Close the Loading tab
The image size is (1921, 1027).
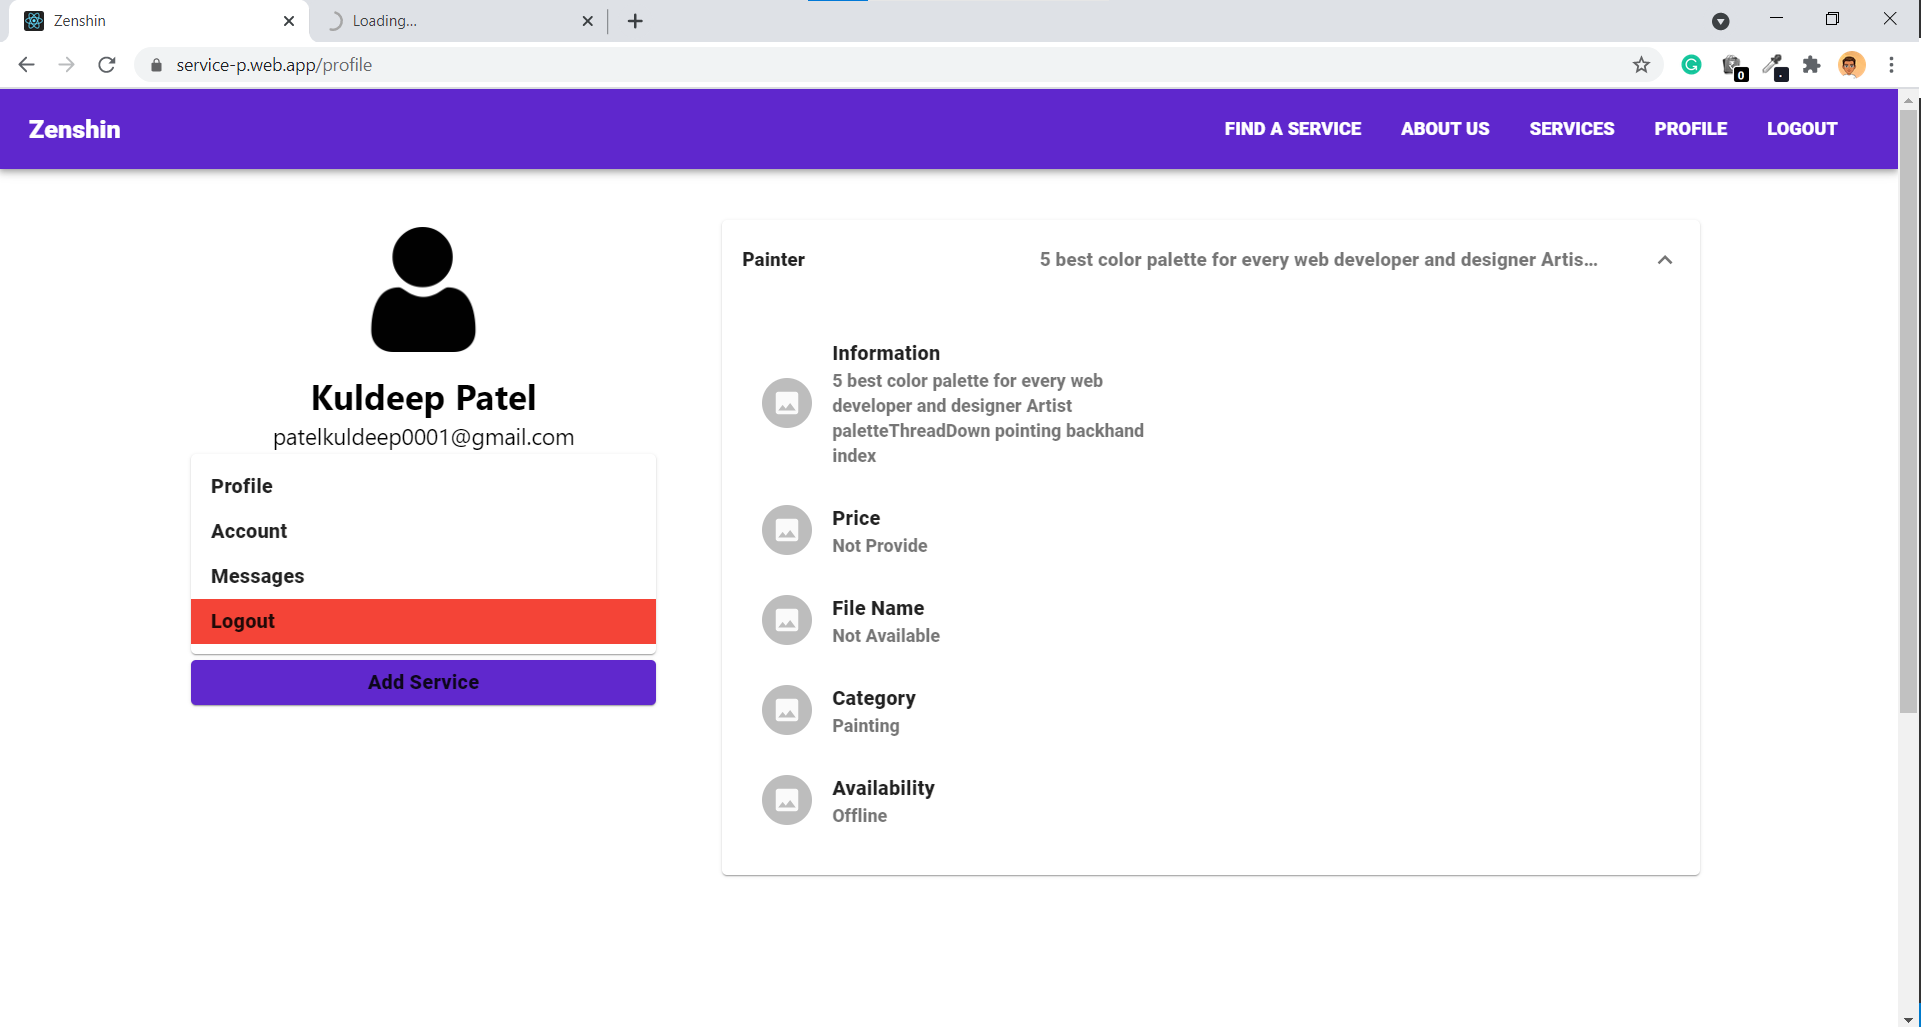588,21
